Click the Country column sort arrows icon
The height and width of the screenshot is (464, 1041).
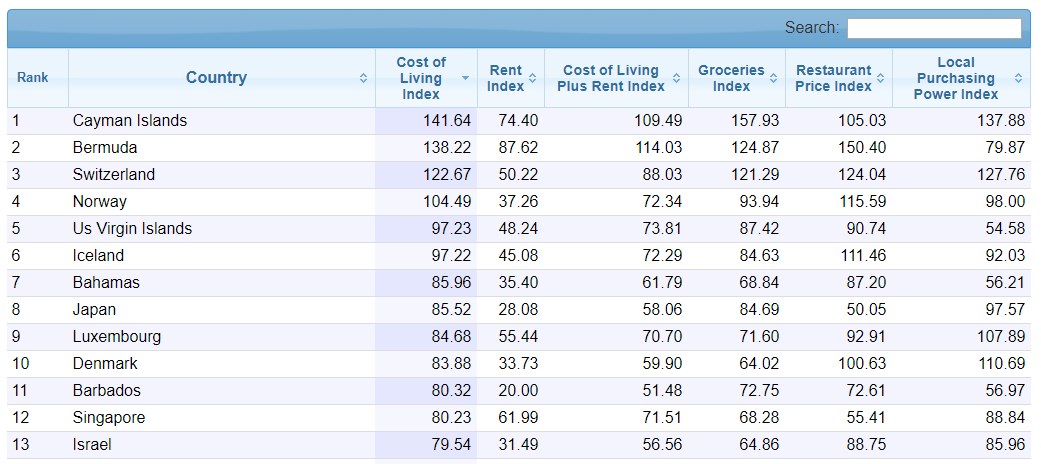click(x=363, y=78)
